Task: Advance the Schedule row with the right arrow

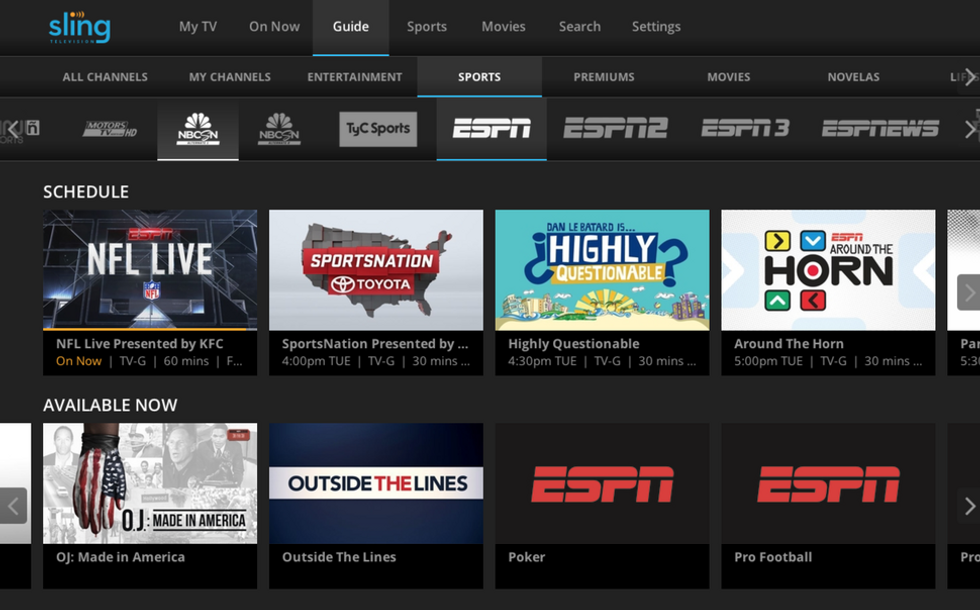Action: tap(967, 292)
